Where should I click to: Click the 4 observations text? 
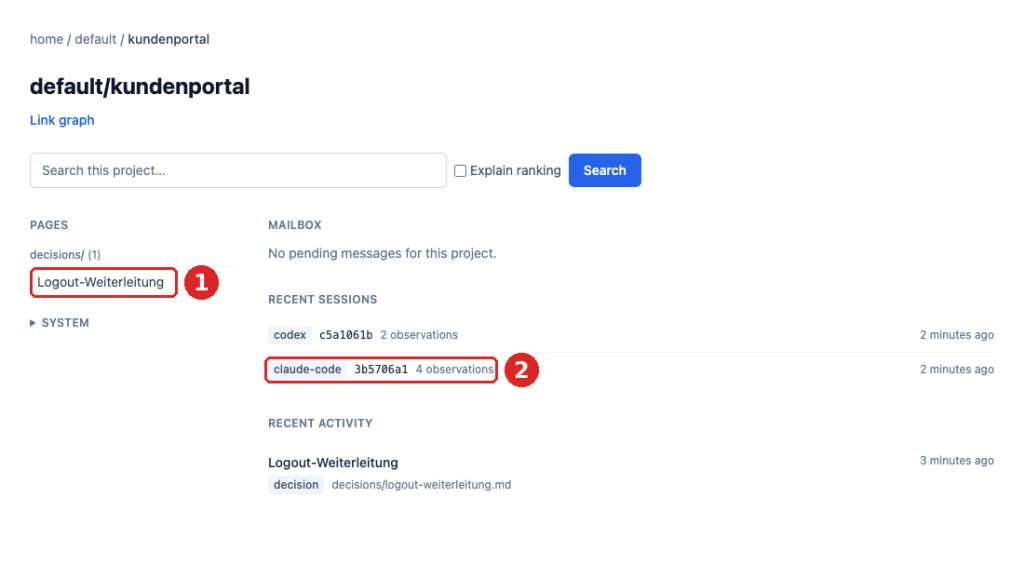(x=455, y=370)
